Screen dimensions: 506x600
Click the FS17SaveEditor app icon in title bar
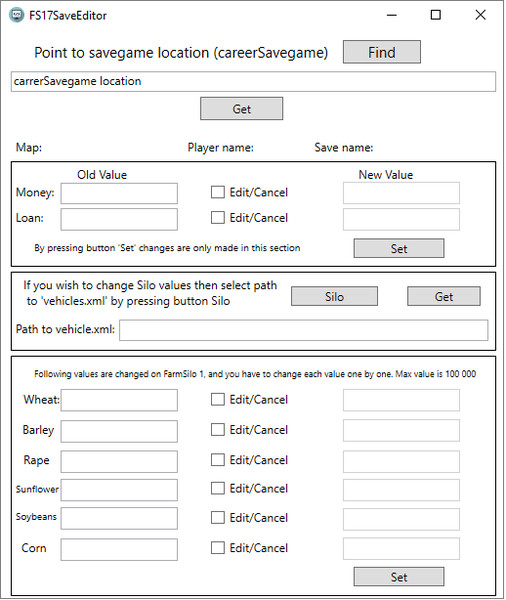click(x=16, y=15)
